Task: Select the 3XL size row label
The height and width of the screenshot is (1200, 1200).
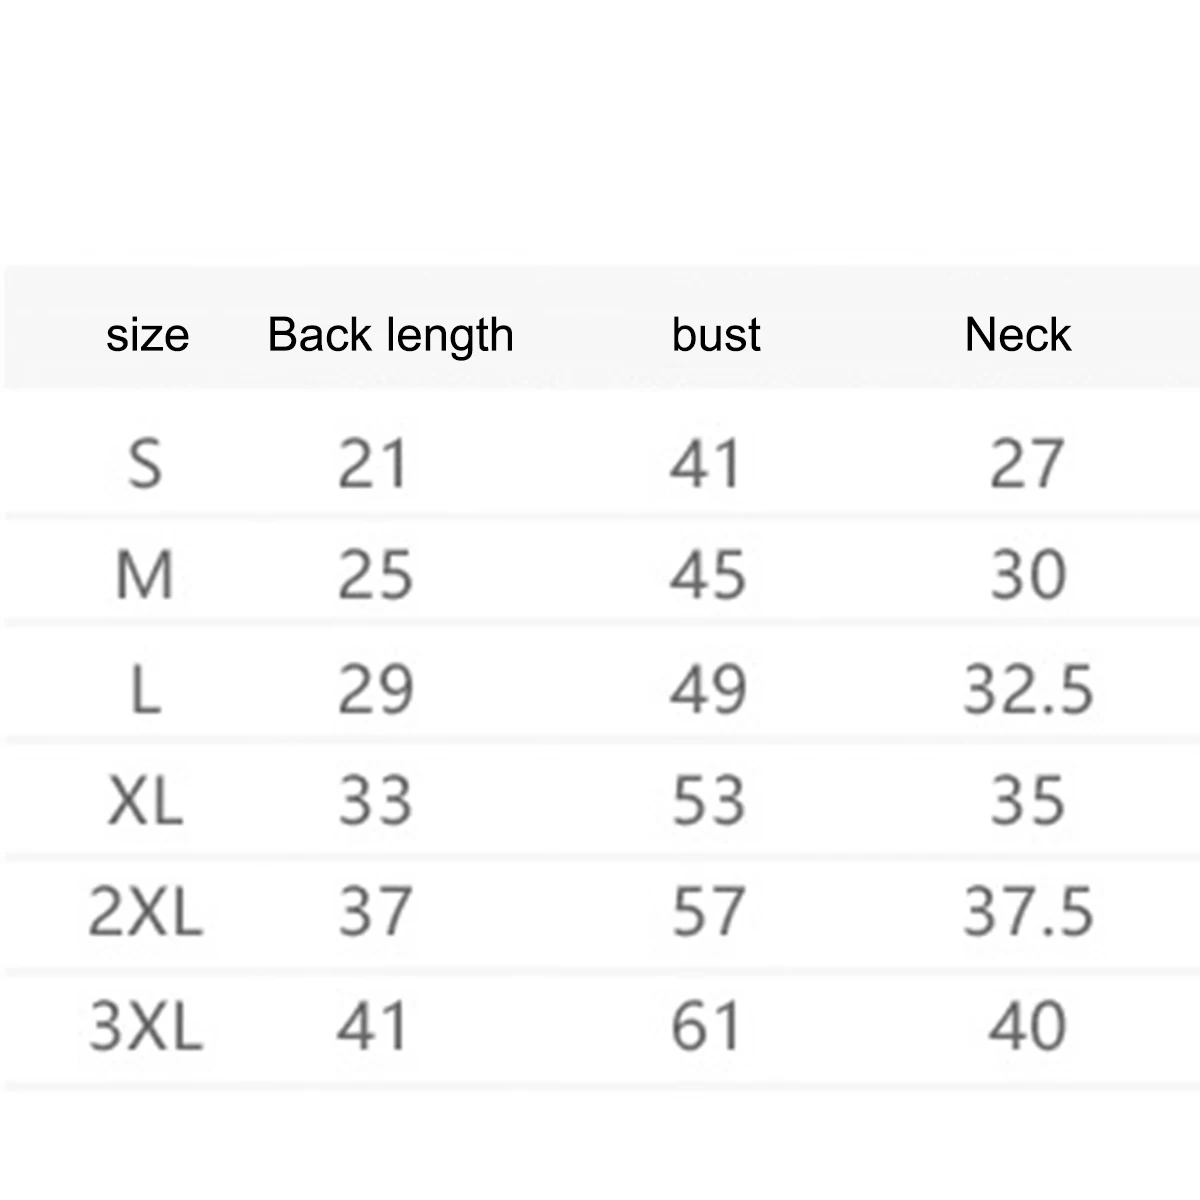Action: (146, 1027)
